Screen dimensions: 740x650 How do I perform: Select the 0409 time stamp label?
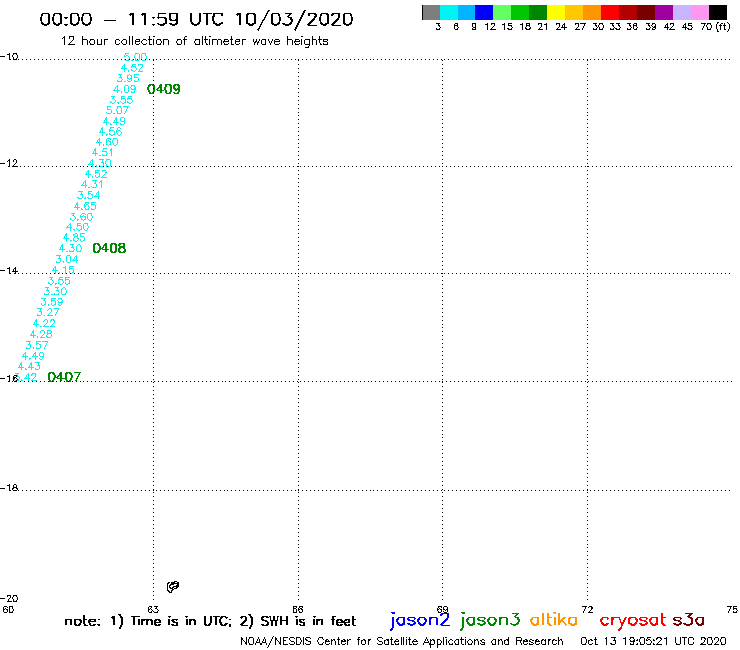[164, 89]
